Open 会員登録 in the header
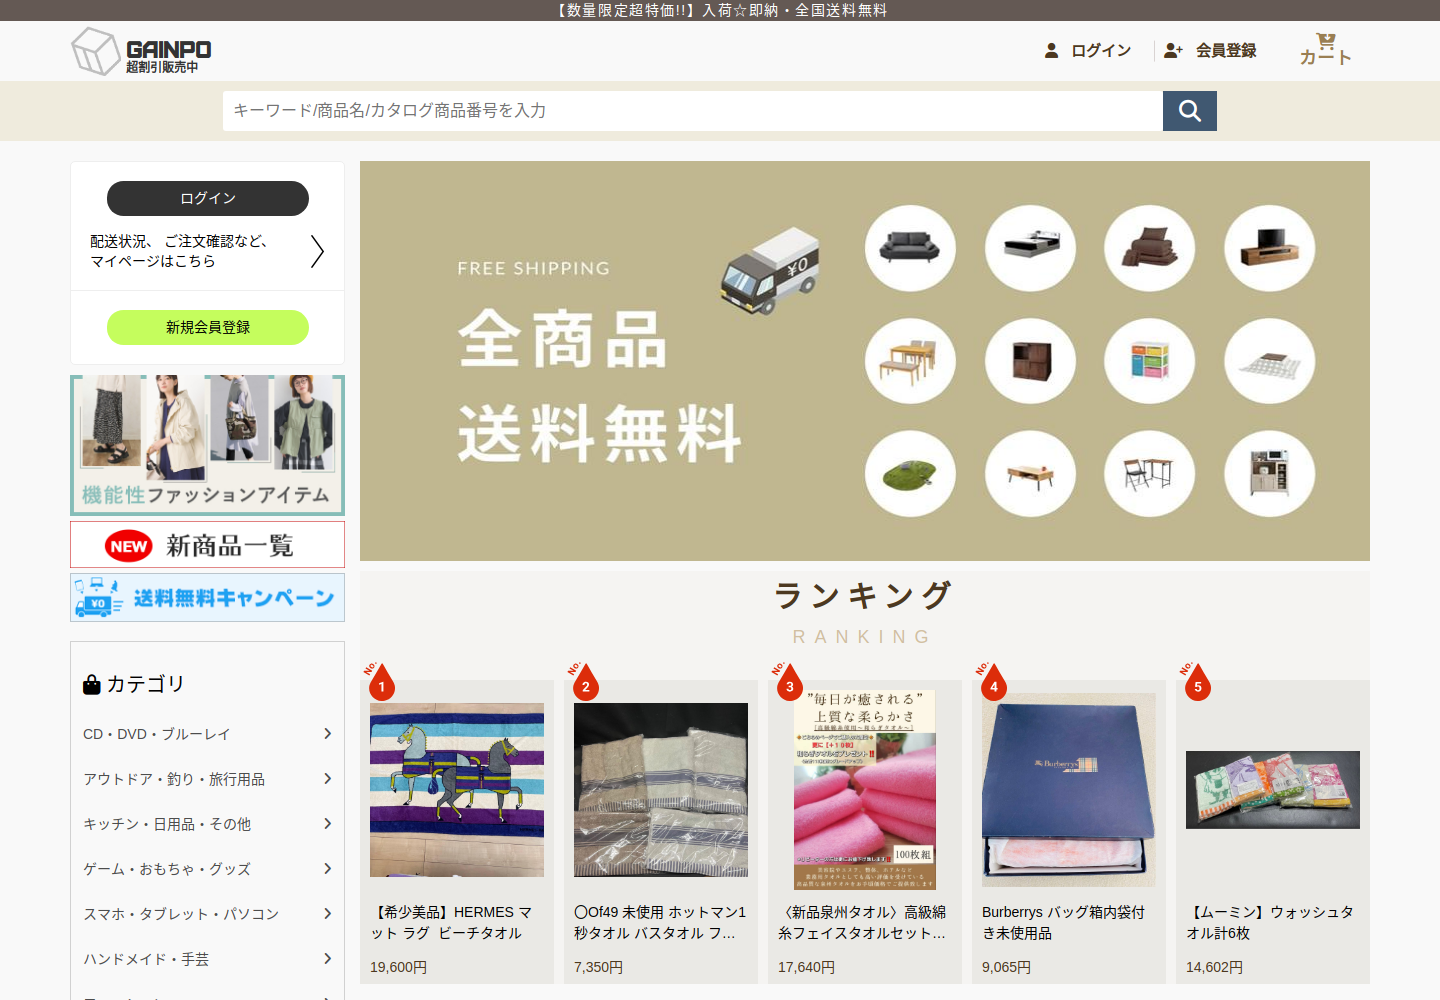The width and height of the screenshot is (1440, 1000). click(x=1211, y=50)
